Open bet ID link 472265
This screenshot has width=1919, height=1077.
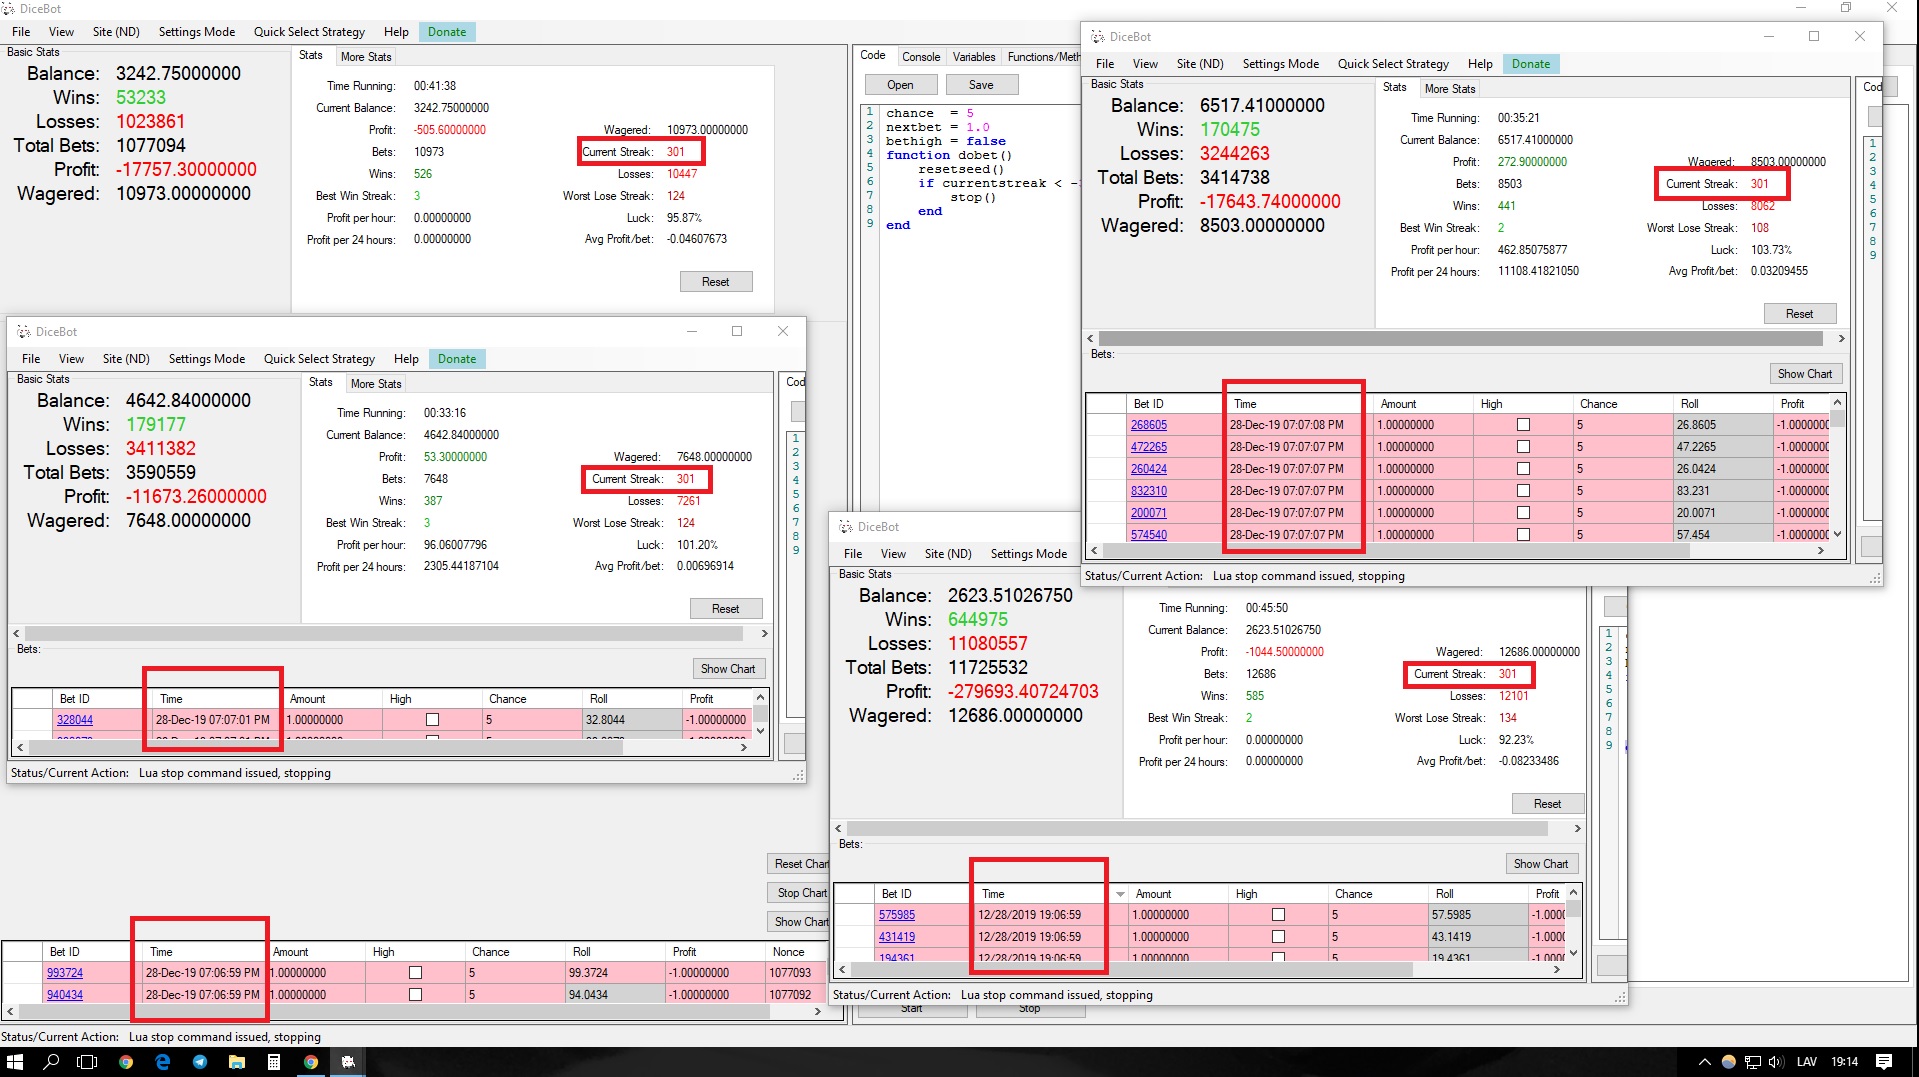point(1149,447)
